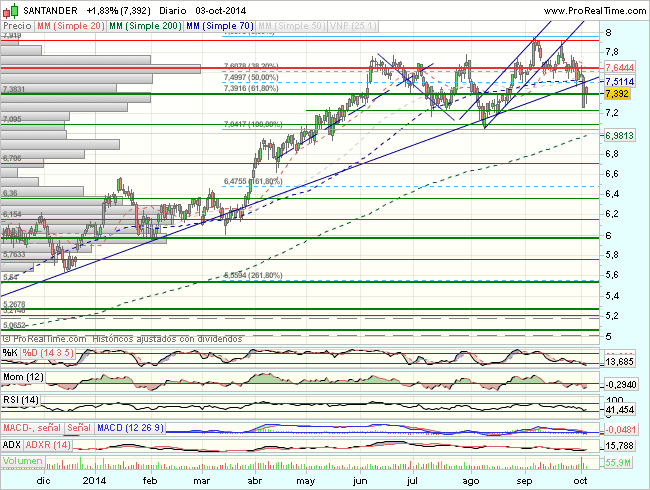Click the 15,788 ADX value tag
The height and width of the screenshot is (490, 650).
(x=619, y=446)
